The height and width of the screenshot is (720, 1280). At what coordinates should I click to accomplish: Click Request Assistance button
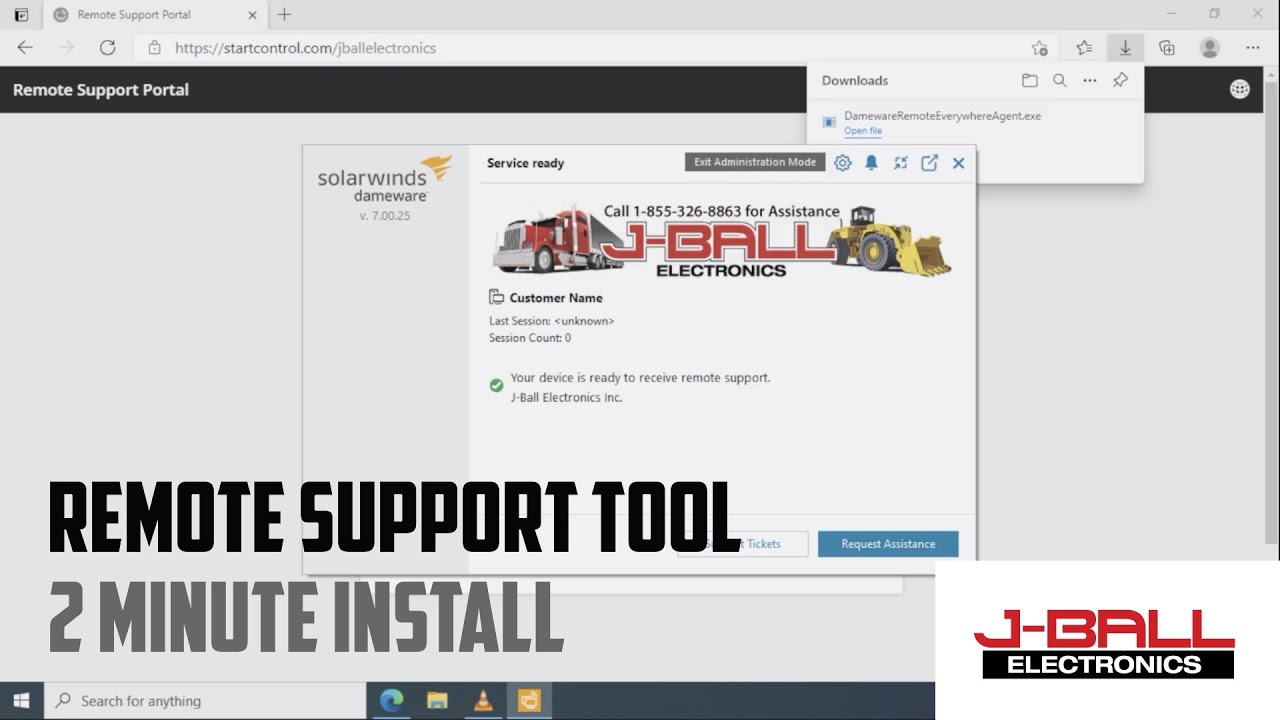[888, 544]
